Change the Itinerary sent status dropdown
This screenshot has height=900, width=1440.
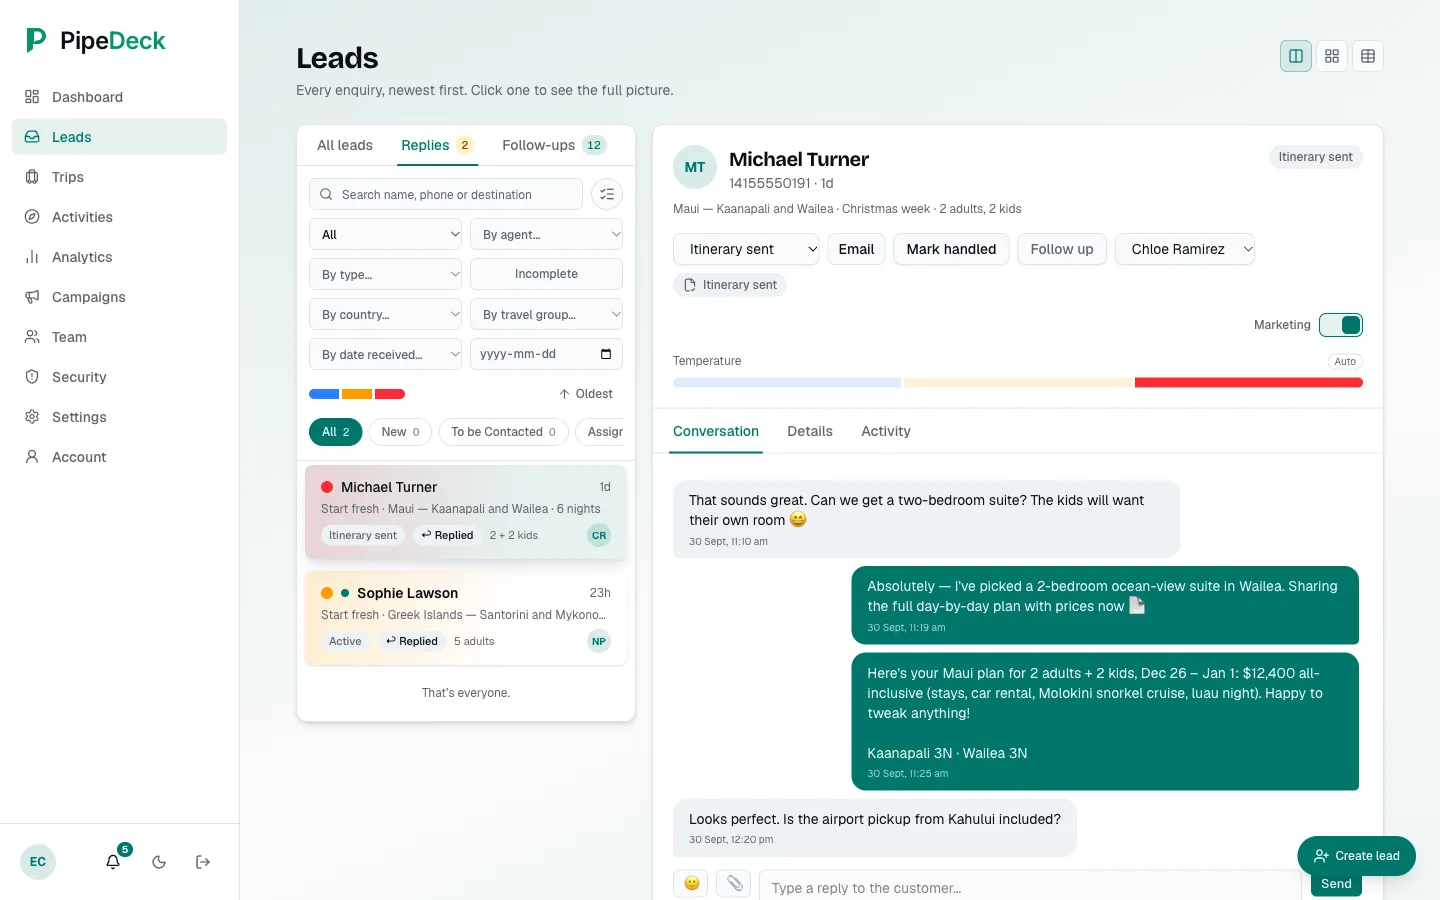pyautogui.click(x=746, y=249)
